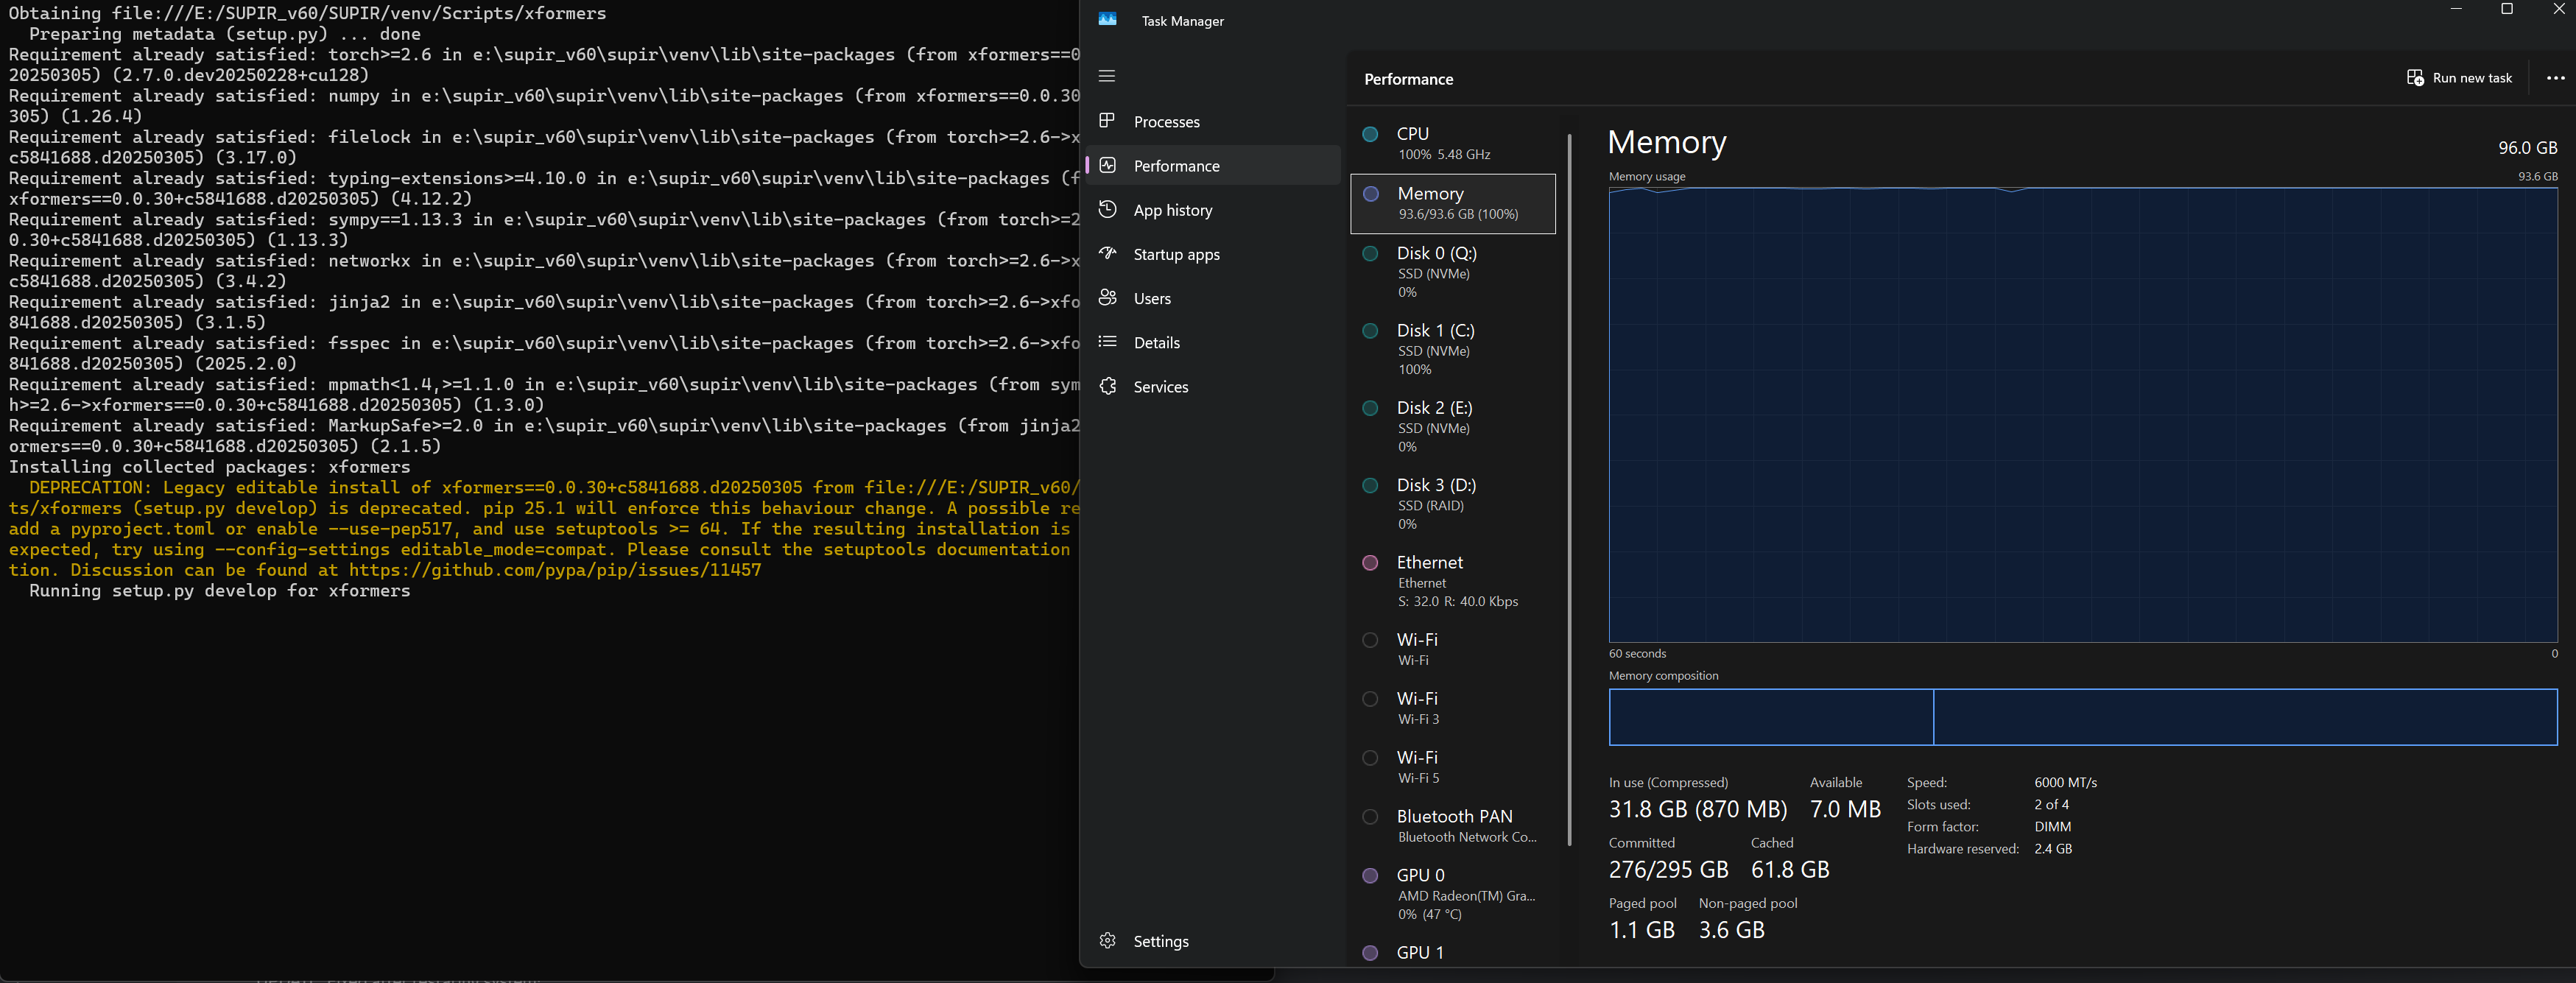This screenshot has width=2576, height=983.
Task: Open the Processes page icon
Action: pyautogui.click(x=1107, y=121)
